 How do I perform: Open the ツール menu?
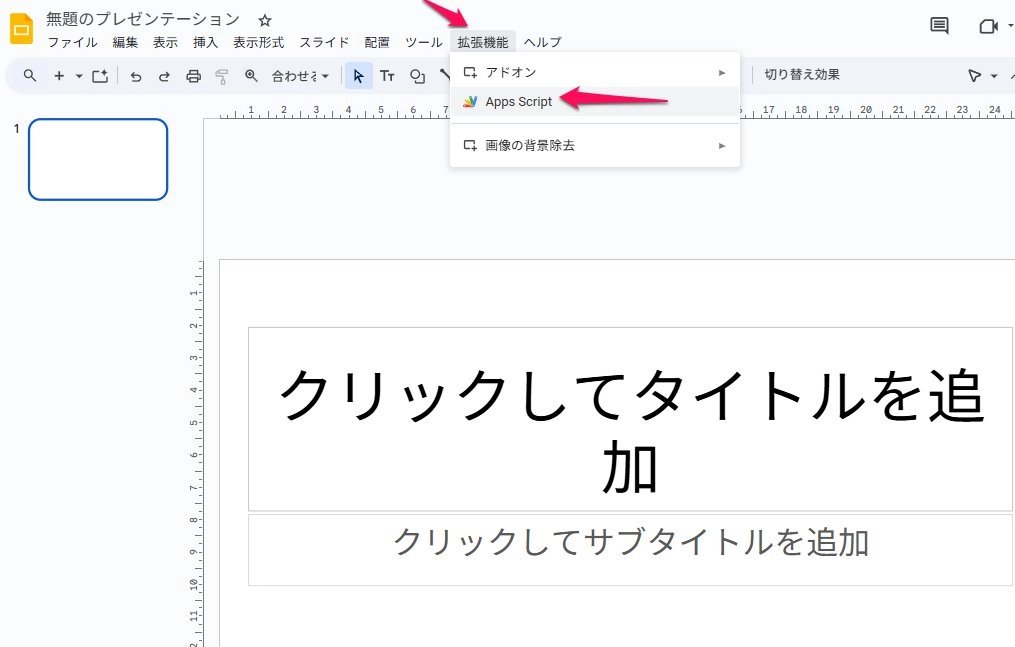point(423,43)
